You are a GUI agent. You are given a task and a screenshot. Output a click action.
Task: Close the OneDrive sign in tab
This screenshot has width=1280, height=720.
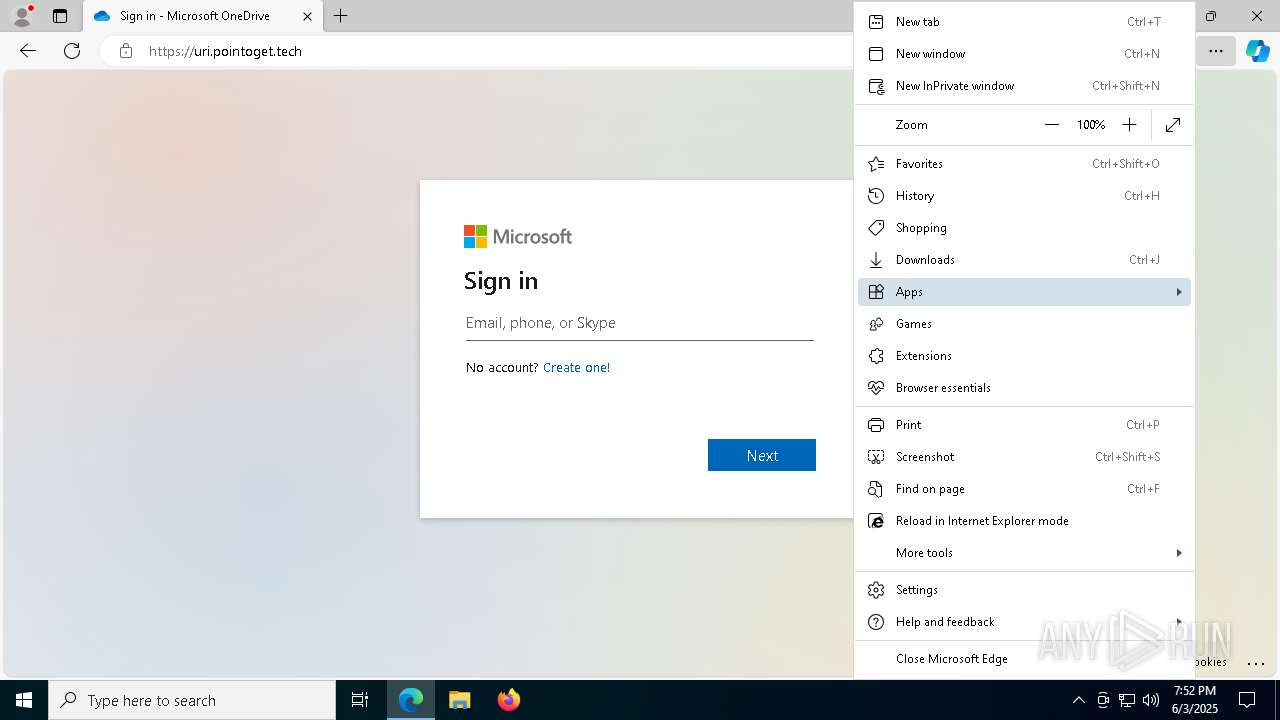[307, 16]
